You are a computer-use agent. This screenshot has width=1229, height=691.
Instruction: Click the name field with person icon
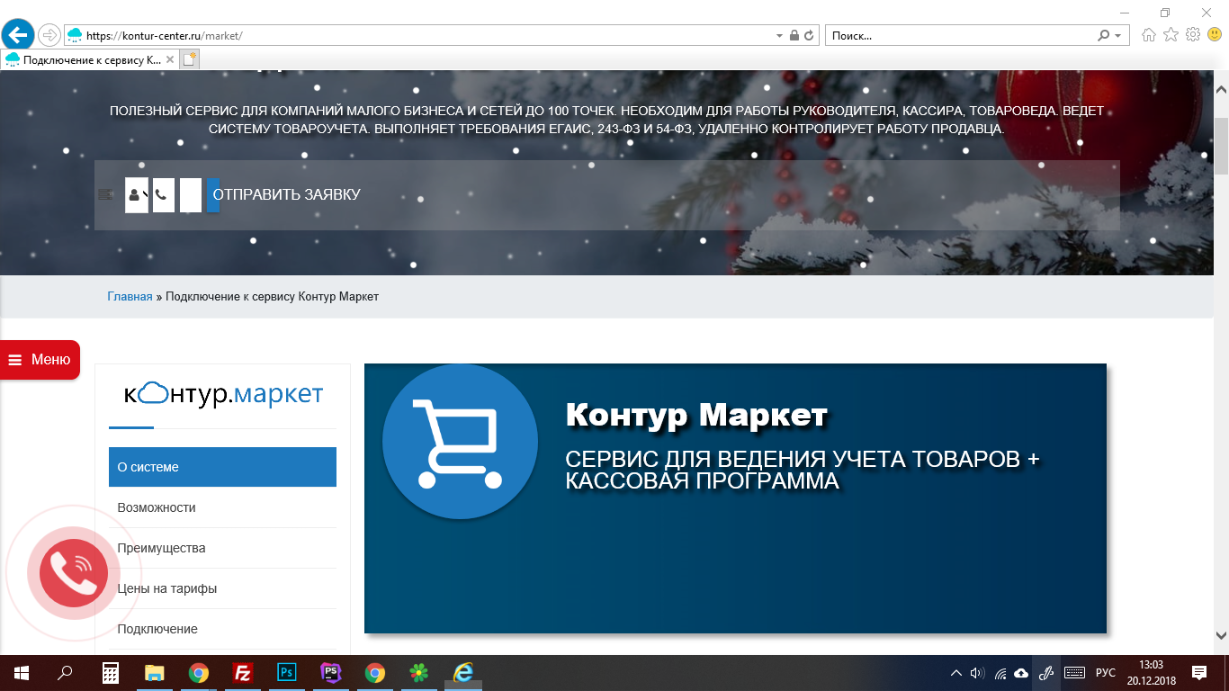click(137, 195)
